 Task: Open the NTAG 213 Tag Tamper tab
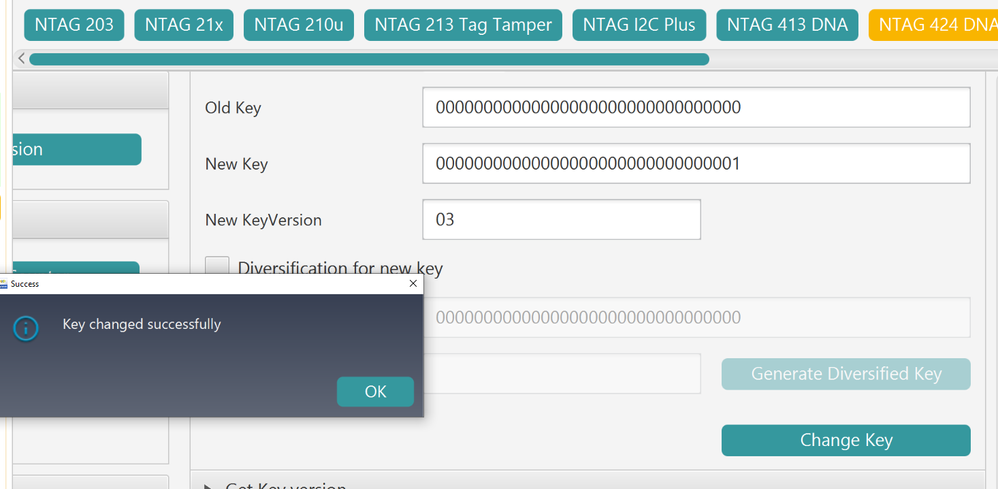[x=463, y=25]
